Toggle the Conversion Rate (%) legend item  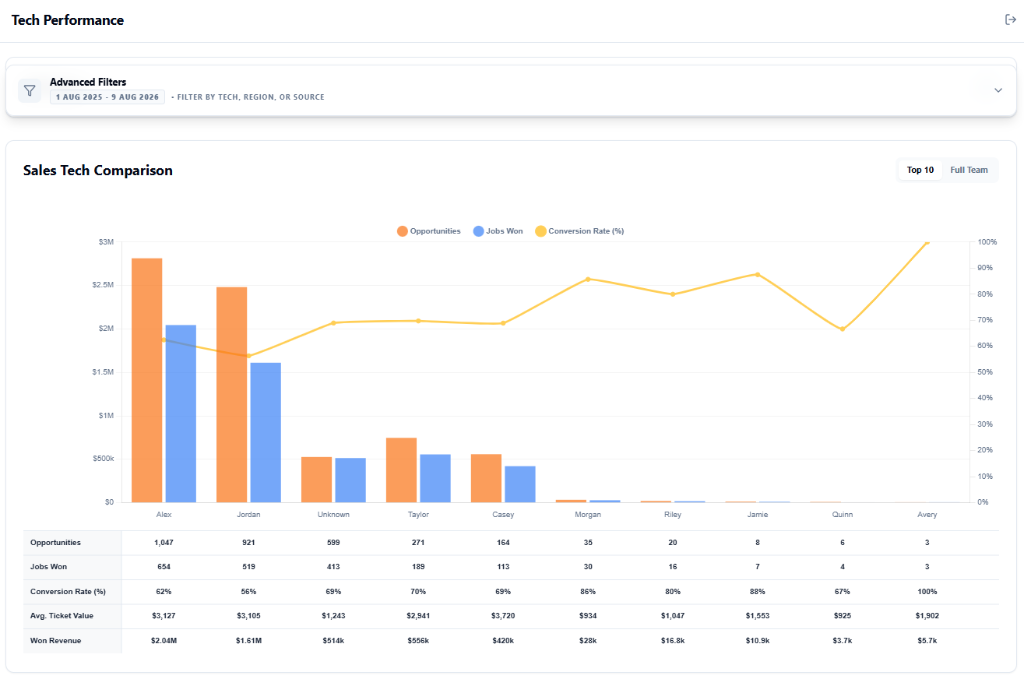[579, 231]
